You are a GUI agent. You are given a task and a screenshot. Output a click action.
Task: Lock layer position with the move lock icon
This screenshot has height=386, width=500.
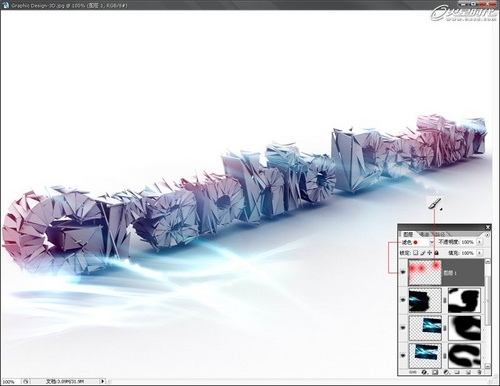[430, 253]
